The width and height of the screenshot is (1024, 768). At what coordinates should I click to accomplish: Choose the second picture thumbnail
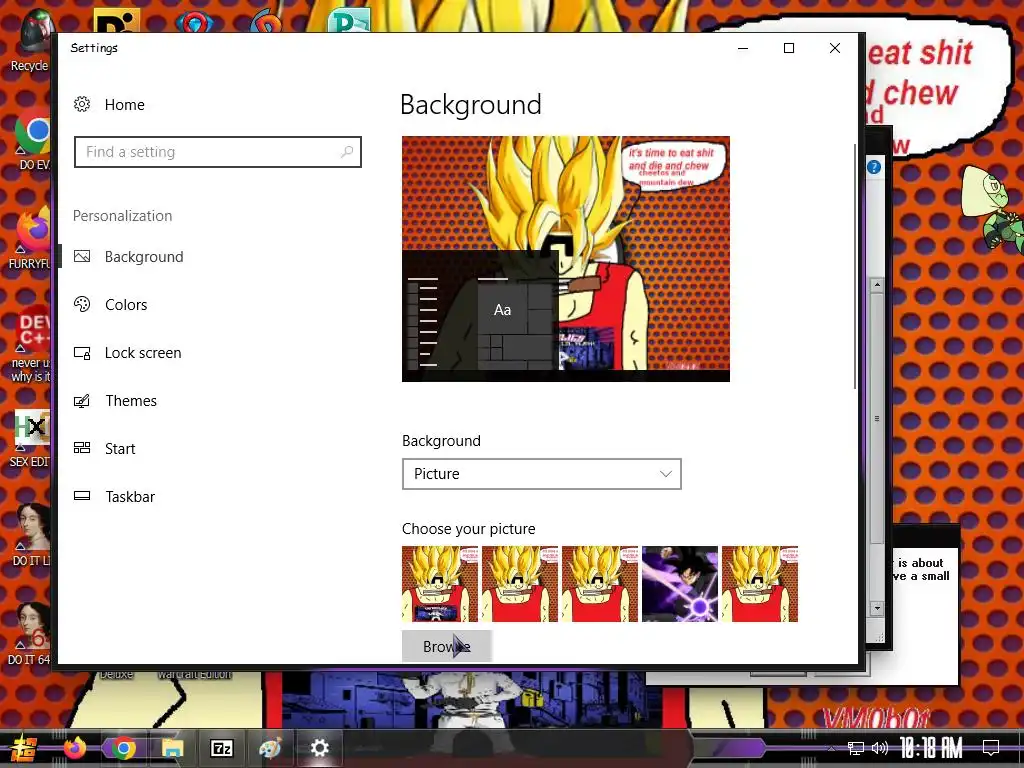[520, 584]
